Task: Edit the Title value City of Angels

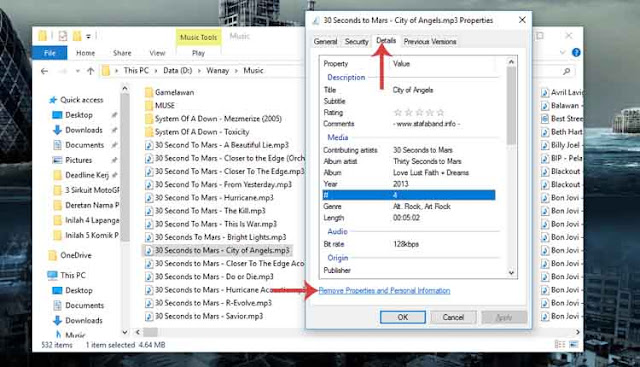Action: tap(413, 90)
